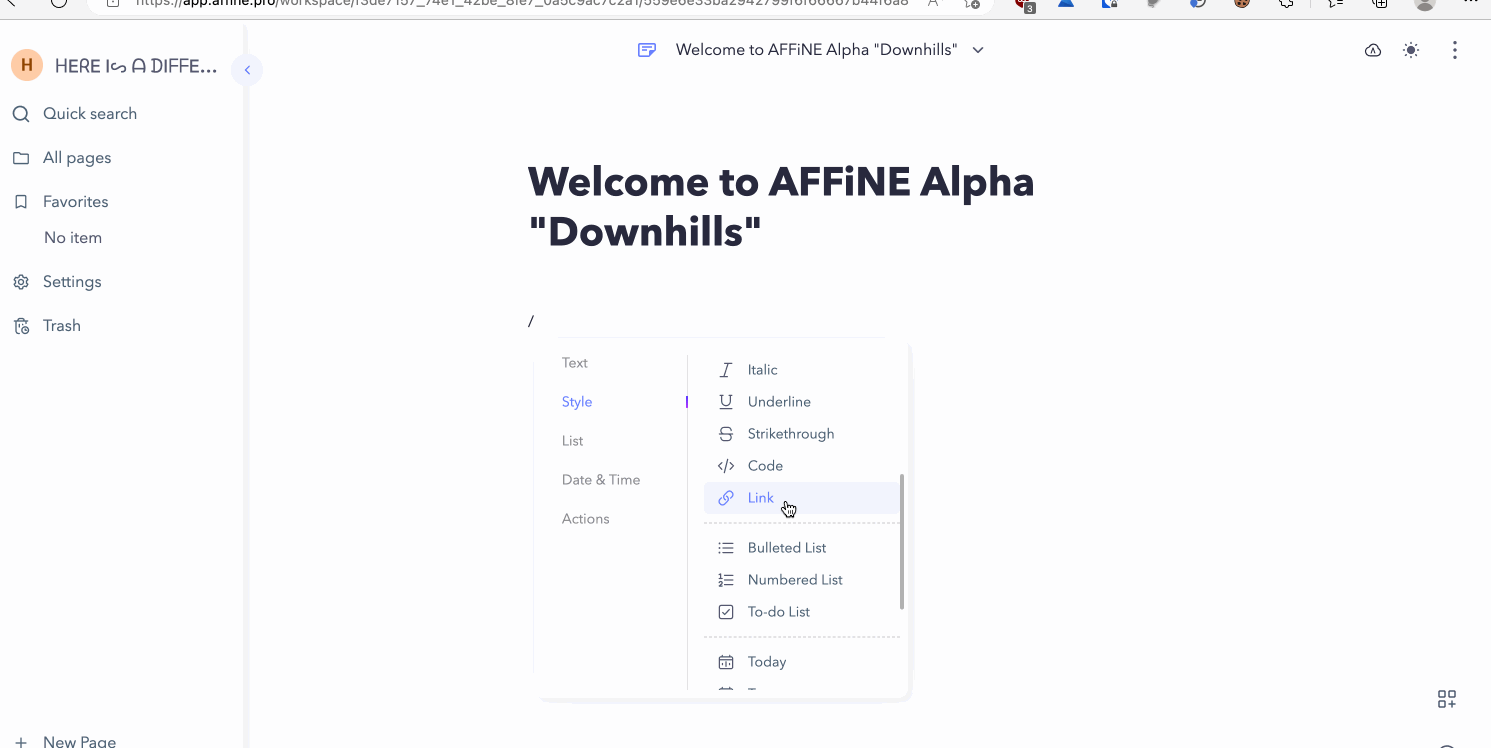
Task: Select Italic from the style menu
Action: (x=762, y=369)
